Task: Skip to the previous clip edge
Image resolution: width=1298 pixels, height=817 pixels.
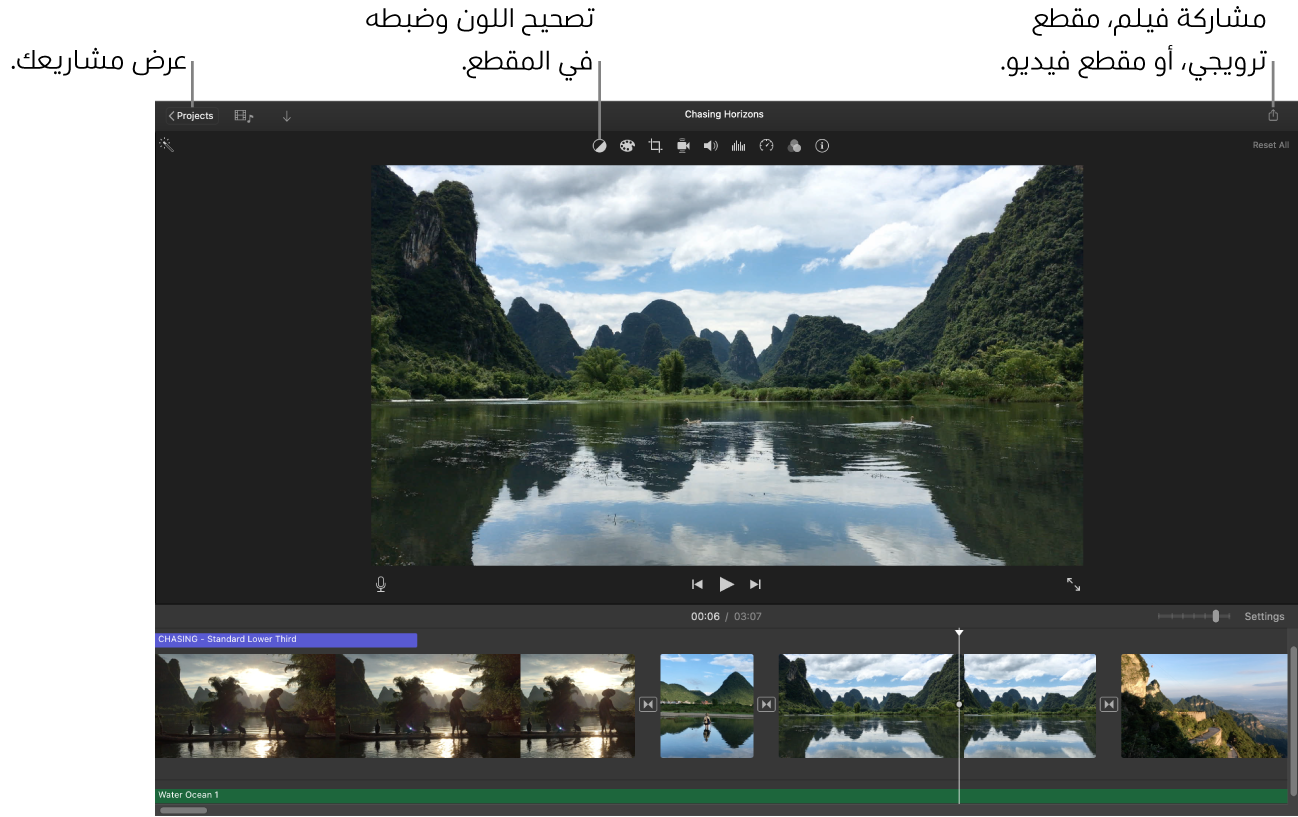Action: point(698,584)
